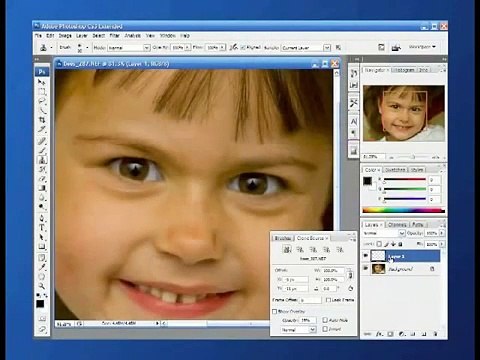
Task: Open the Flow dropdown arrow in options bar
Action: [x=223, y=48]
